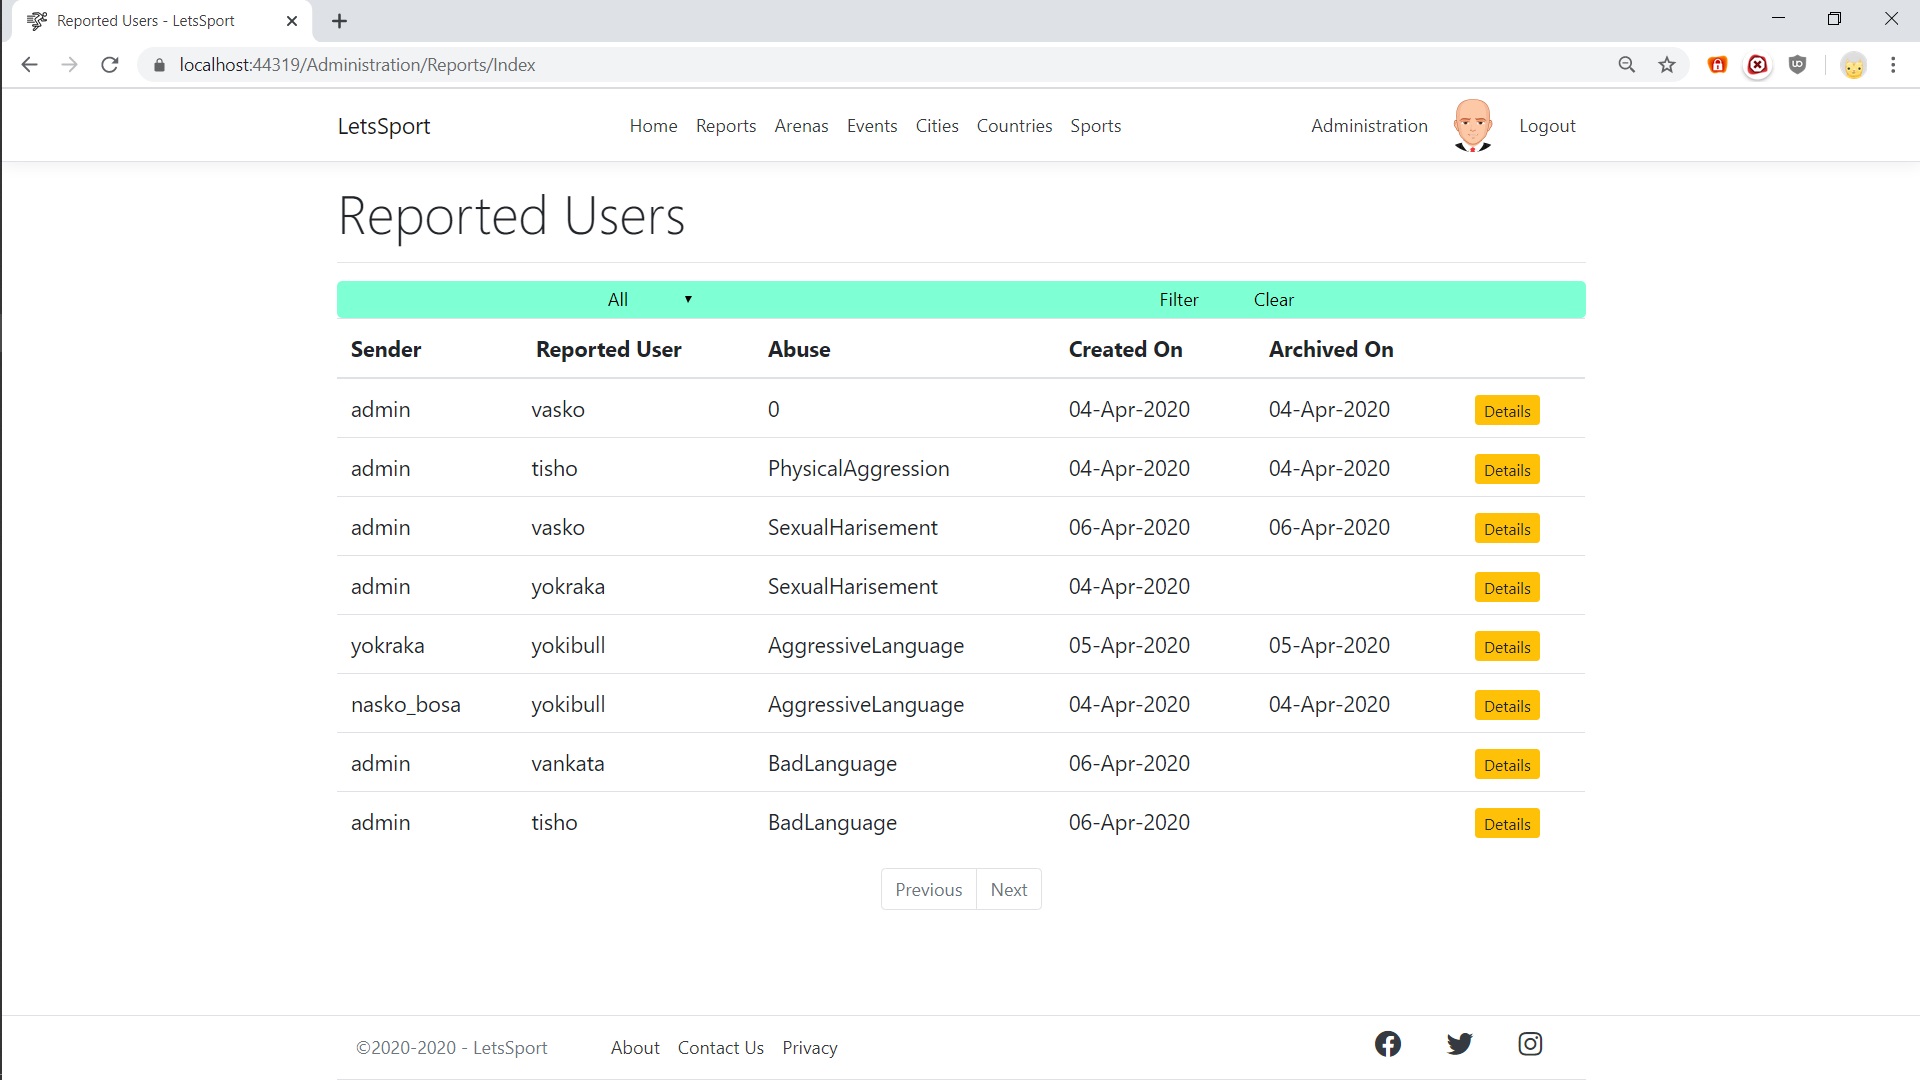
Task: Open Details for yokraka SexualHarisement report
Action: [x=1507, y=588]
